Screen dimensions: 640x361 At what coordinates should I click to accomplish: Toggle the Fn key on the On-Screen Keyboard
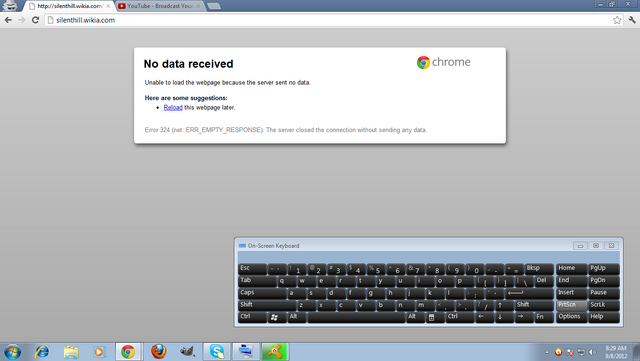click(544, 317)
